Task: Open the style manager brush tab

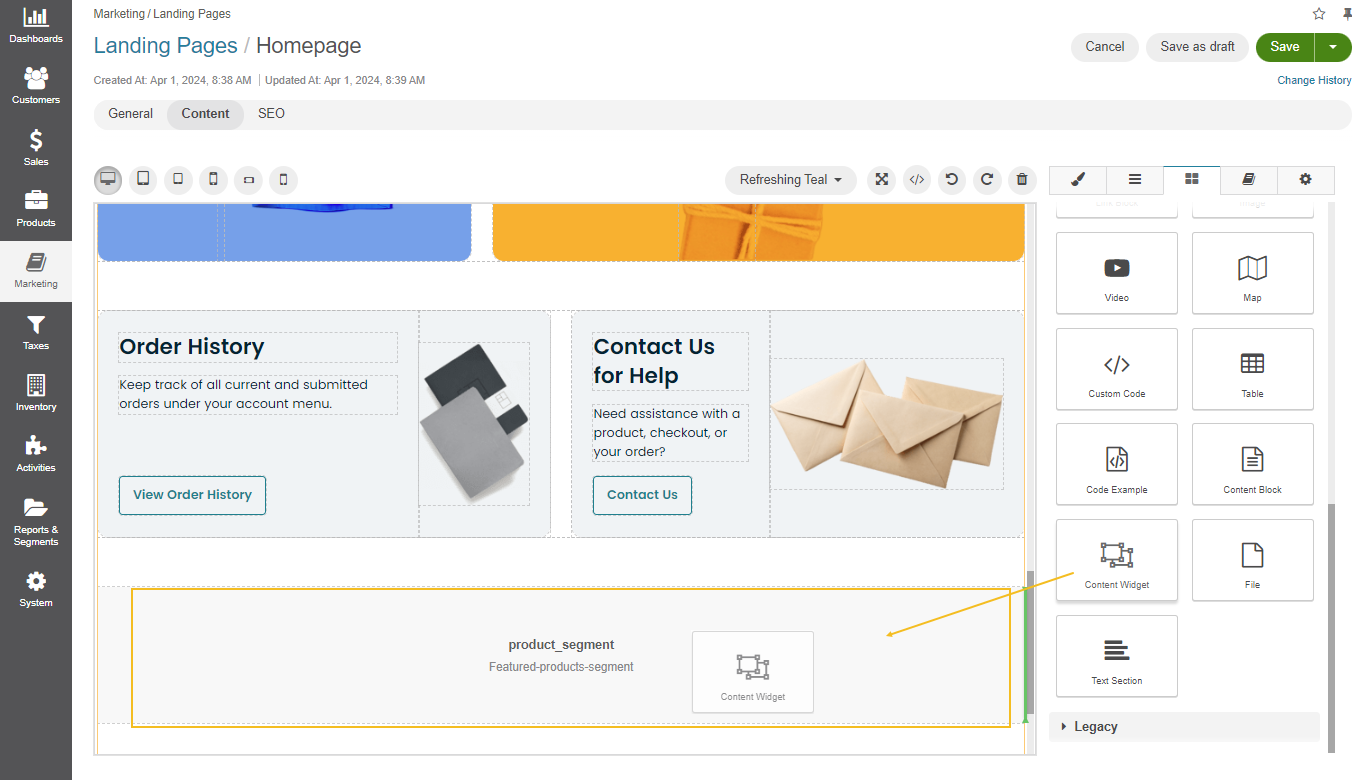Action: [x=1078, y=180]
